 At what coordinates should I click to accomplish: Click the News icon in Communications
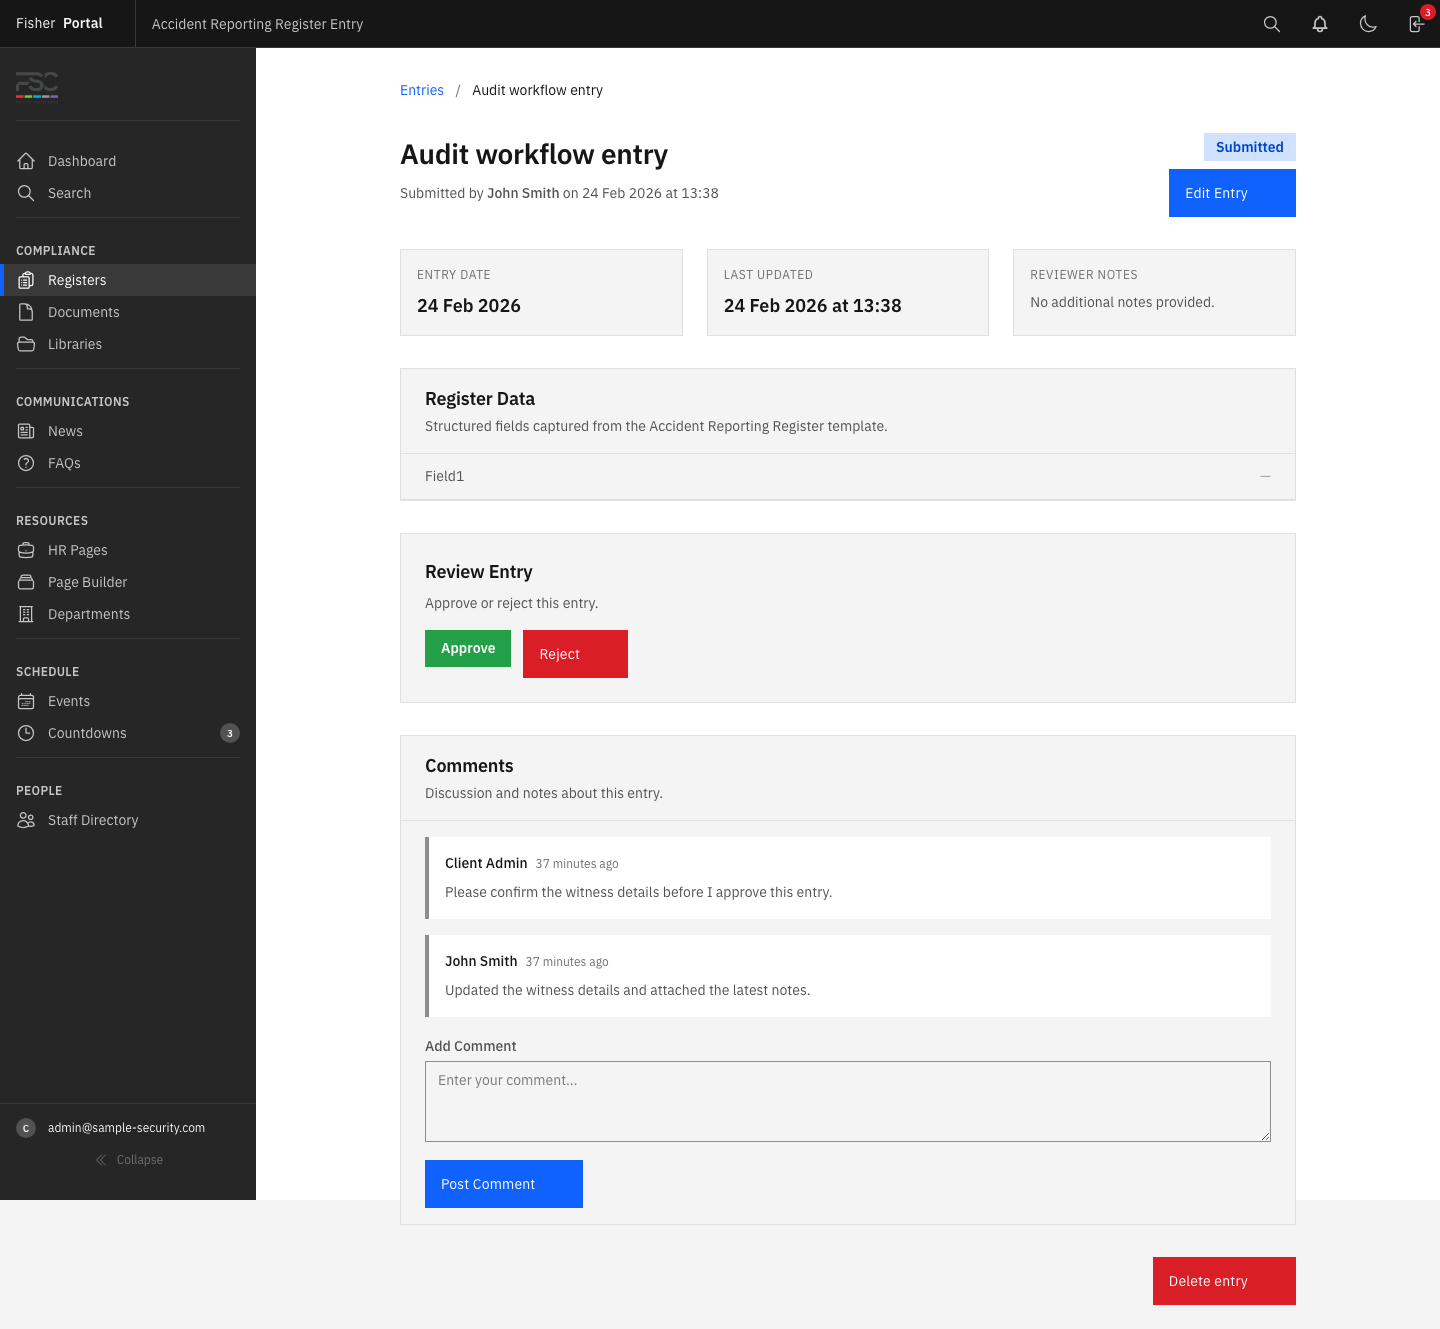tap(26, 431)
